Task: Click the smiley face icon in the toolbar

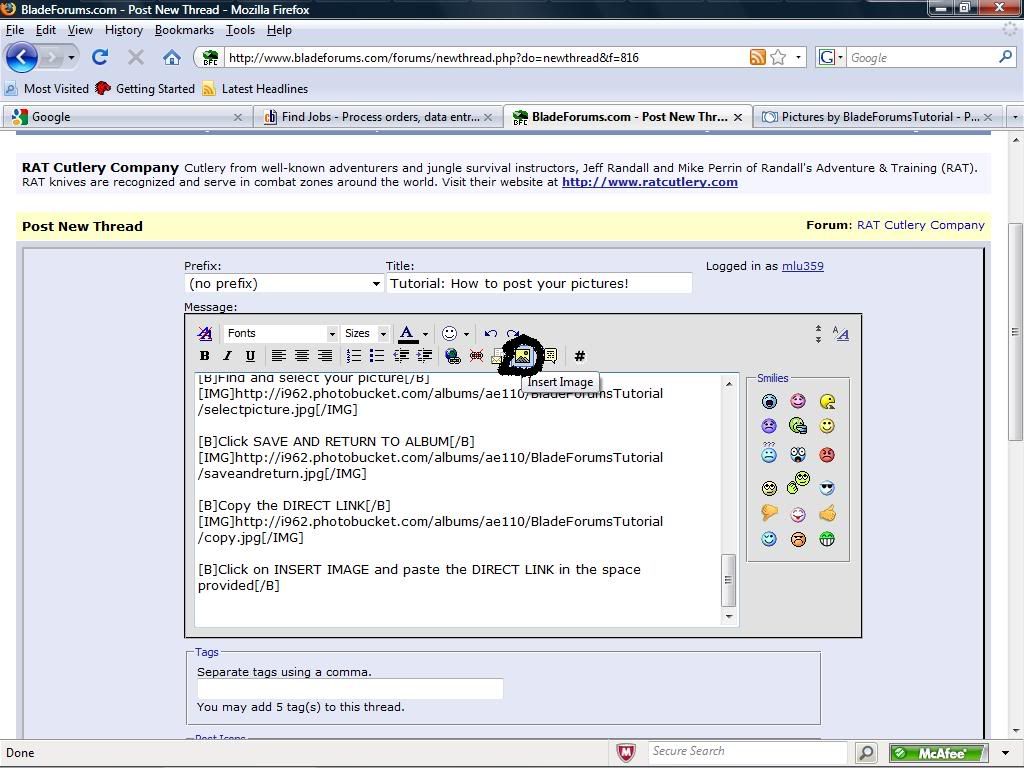Action: 449,333
